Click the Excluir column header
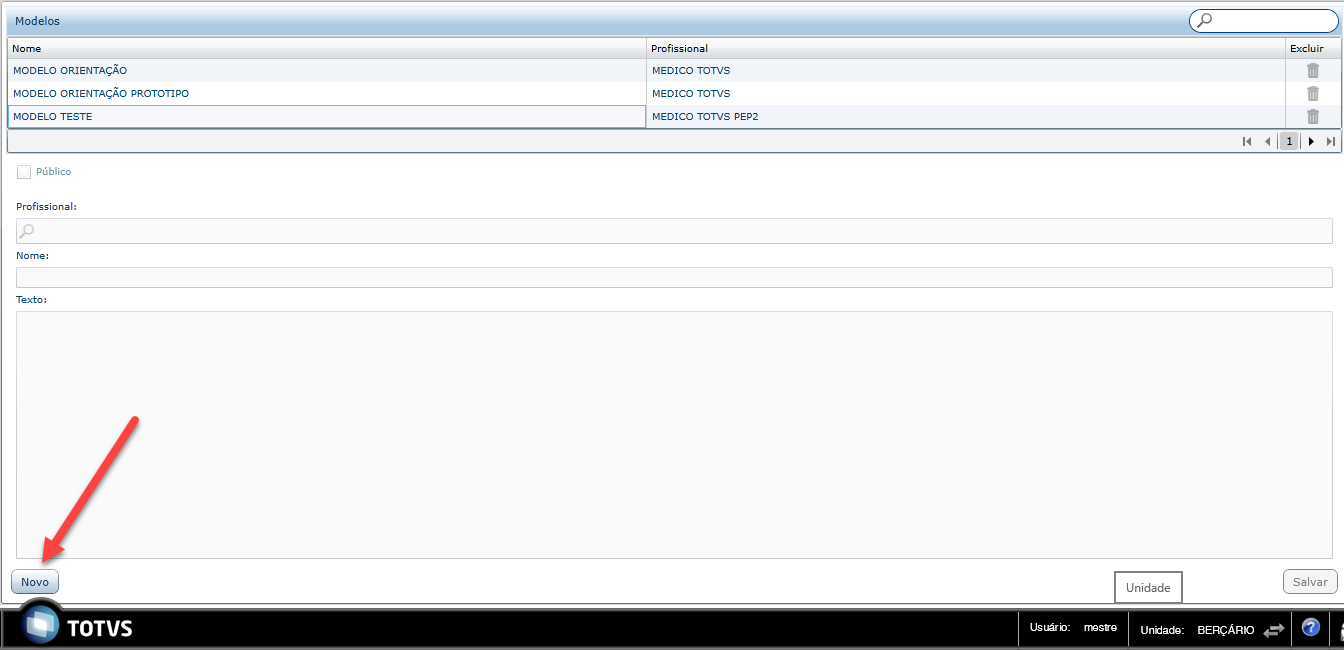1344x650 pixels. pos(1313,48)
